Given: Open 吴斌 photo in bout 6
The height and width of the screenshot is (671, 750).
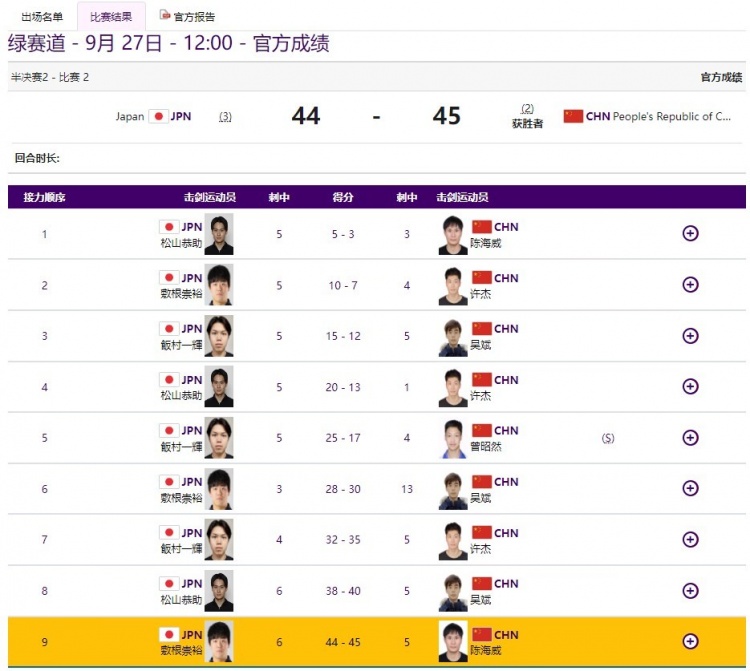Looking at the screenshot, I should pos(452,490).
